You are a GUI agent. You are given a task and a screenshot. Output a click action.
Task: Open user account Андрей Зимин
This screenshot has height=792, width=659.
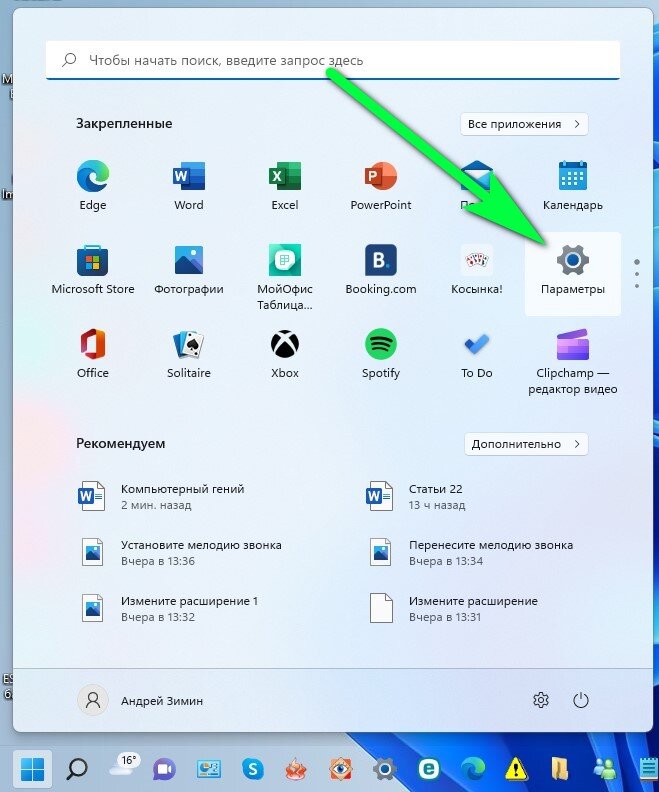(x=140, y=701)
